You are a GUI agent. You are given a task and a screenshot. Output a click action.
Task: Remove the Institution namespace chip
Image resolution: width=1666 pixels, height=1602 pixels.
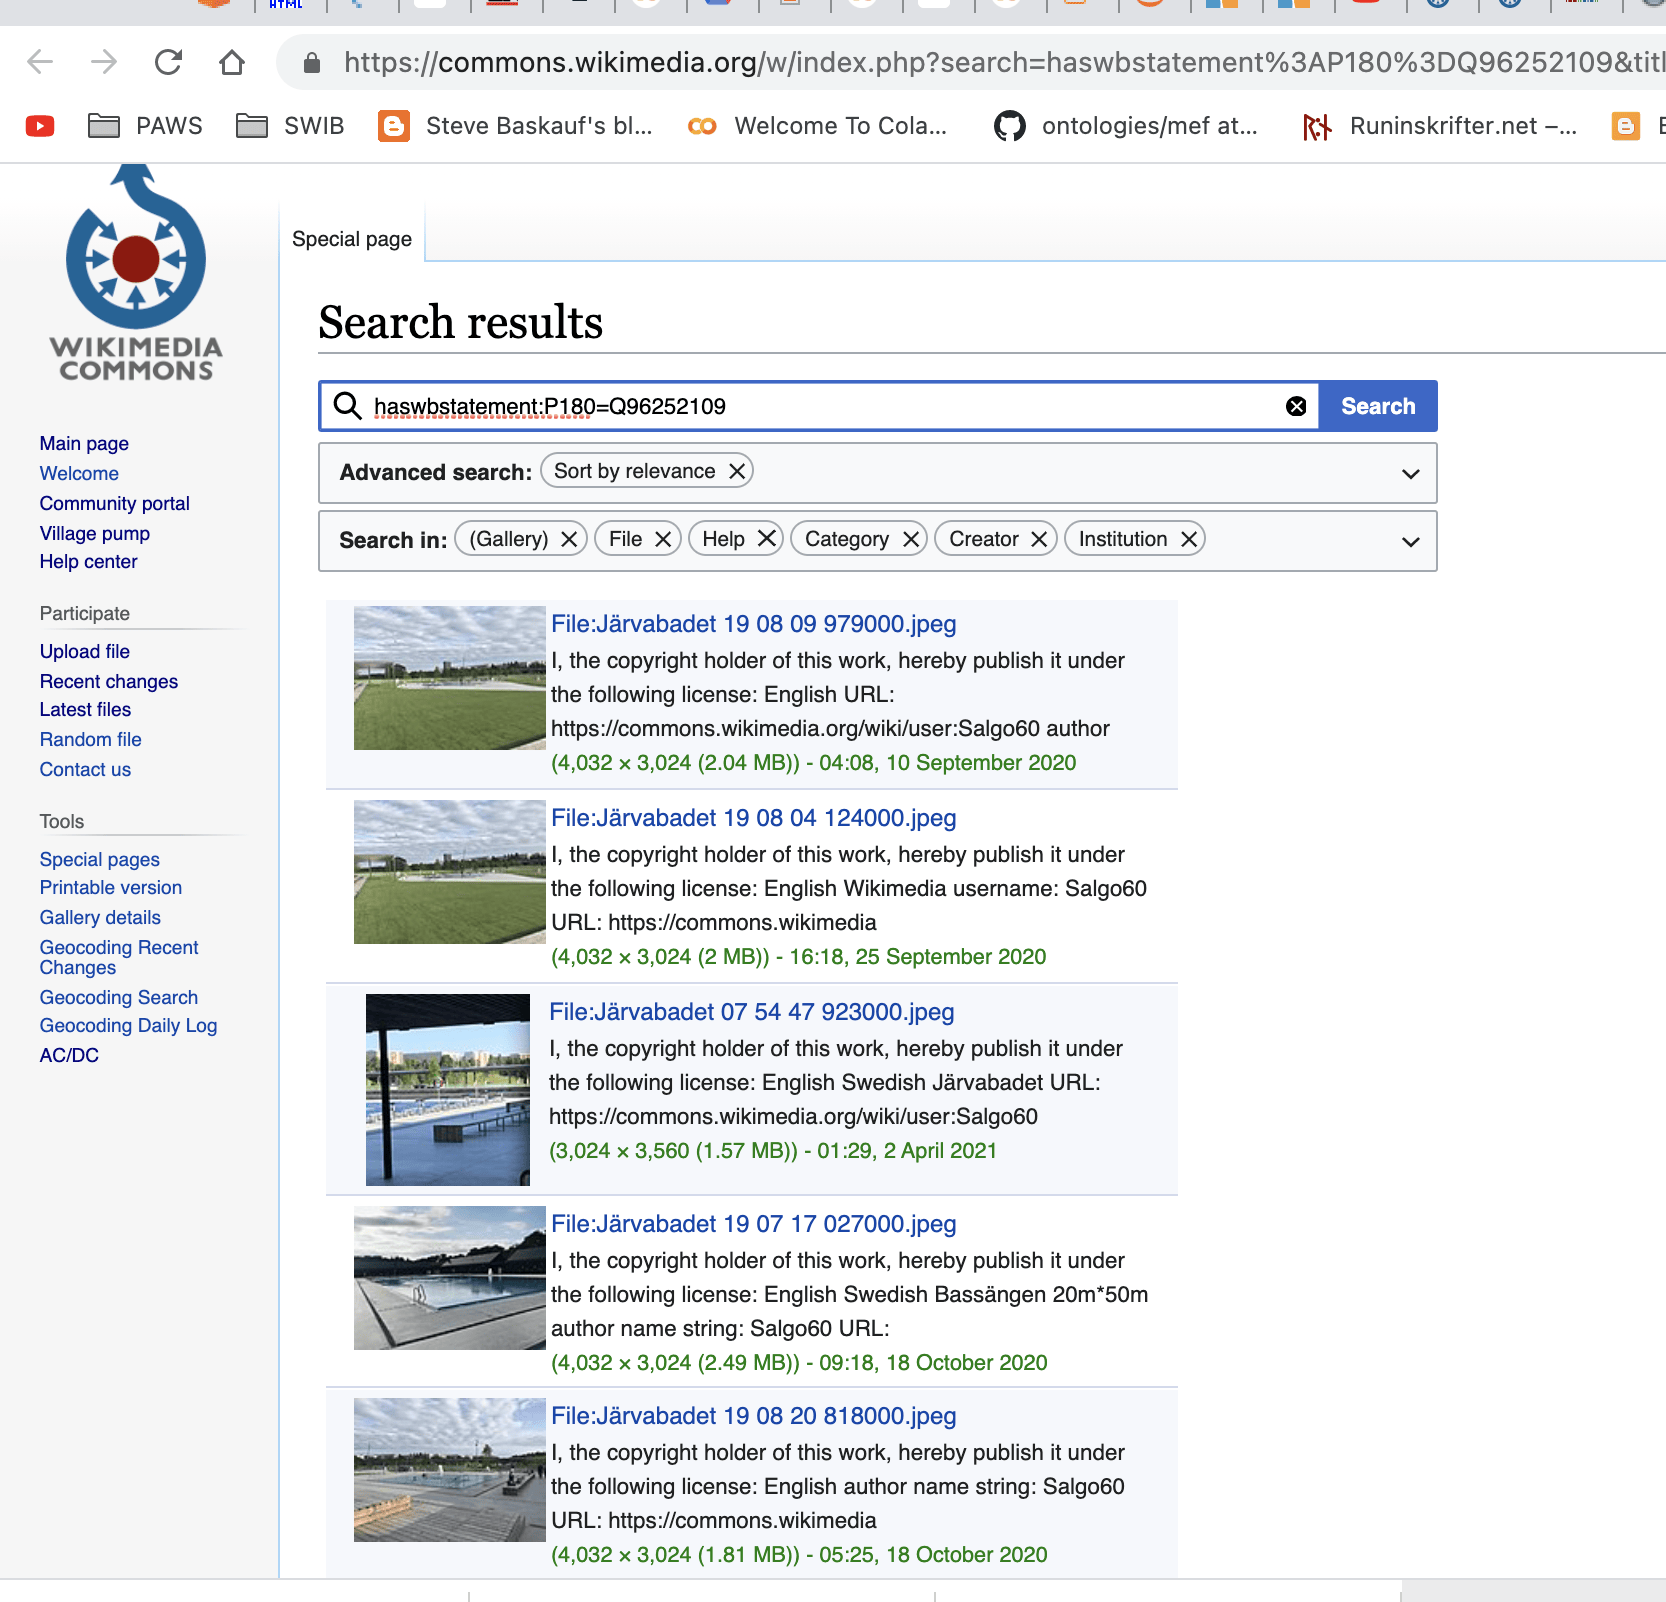pyautogui.click(x=1189, y=539)
